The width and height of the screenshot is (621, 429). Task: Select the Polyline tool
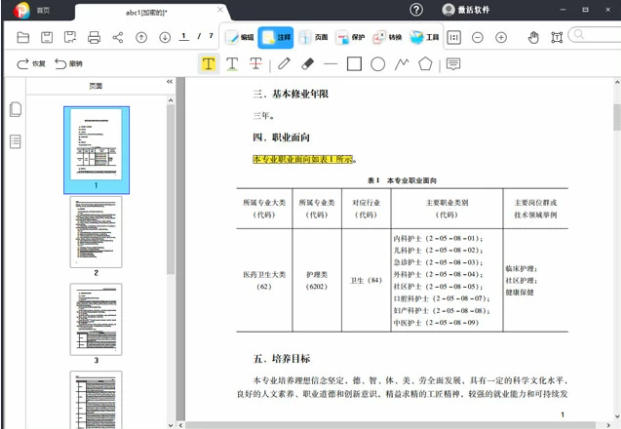(x=402, y=63)
